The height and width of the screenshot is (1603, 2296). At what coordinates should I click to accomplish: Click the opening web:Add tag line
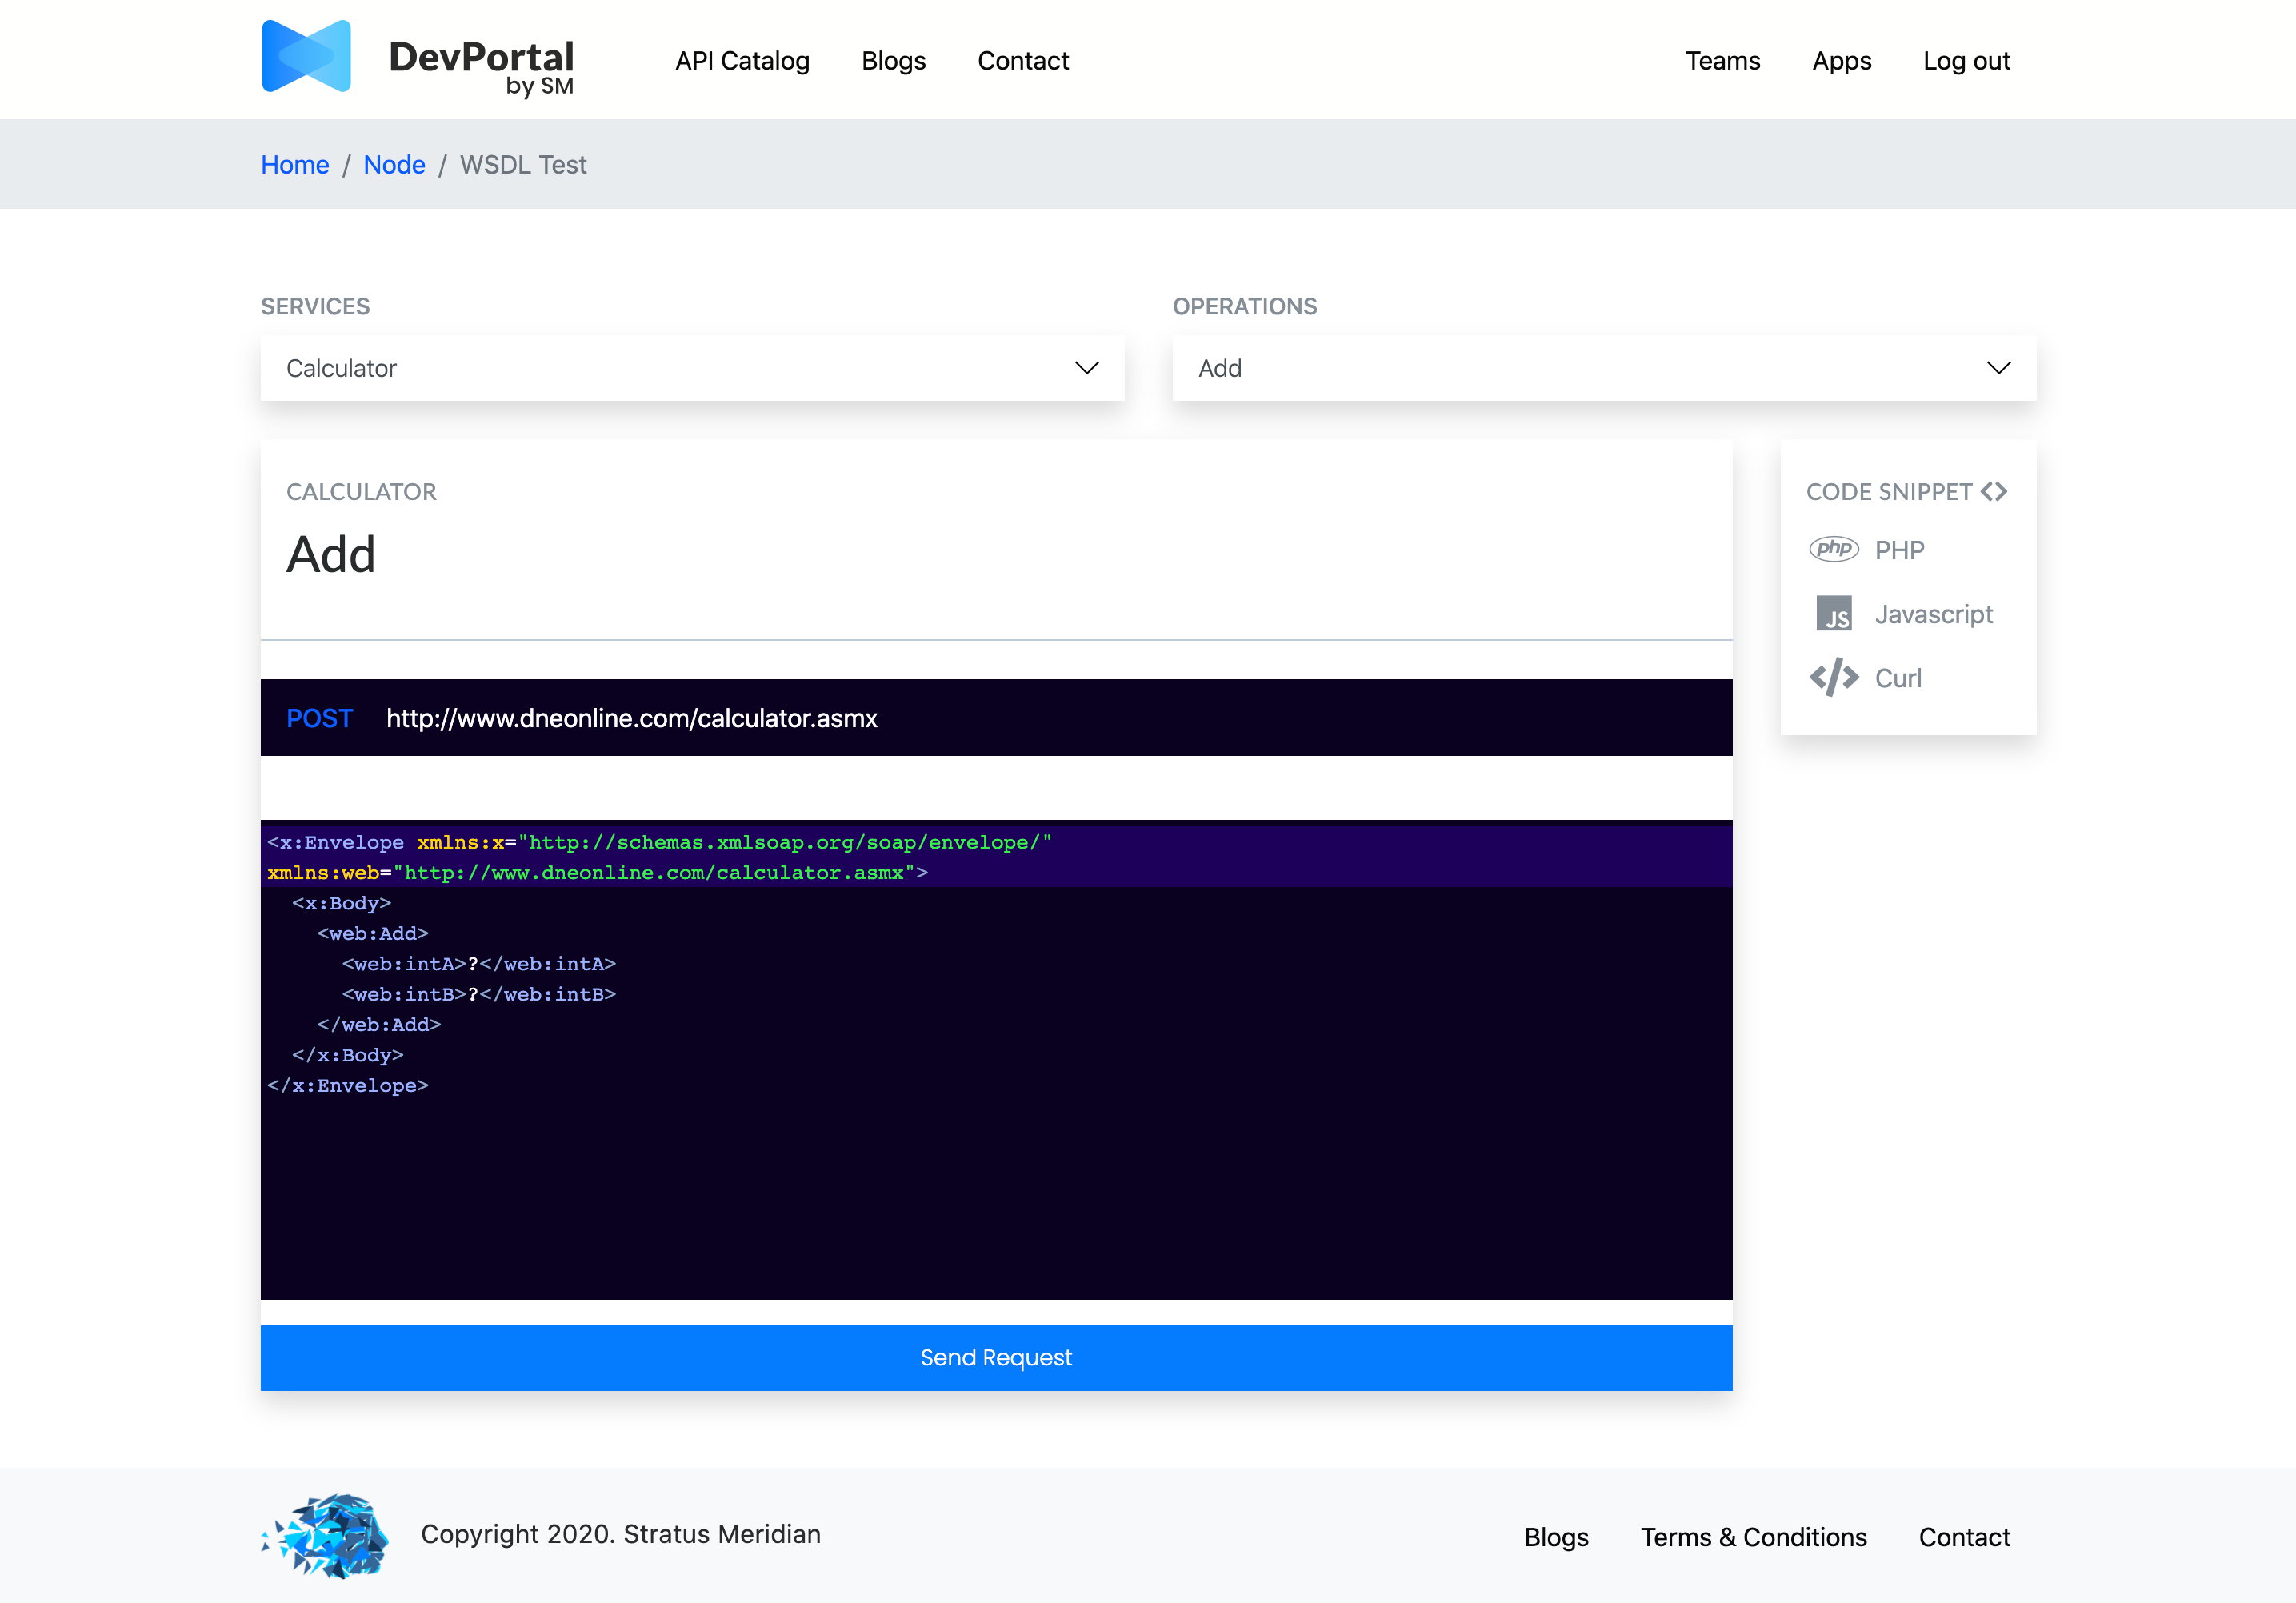372,933
